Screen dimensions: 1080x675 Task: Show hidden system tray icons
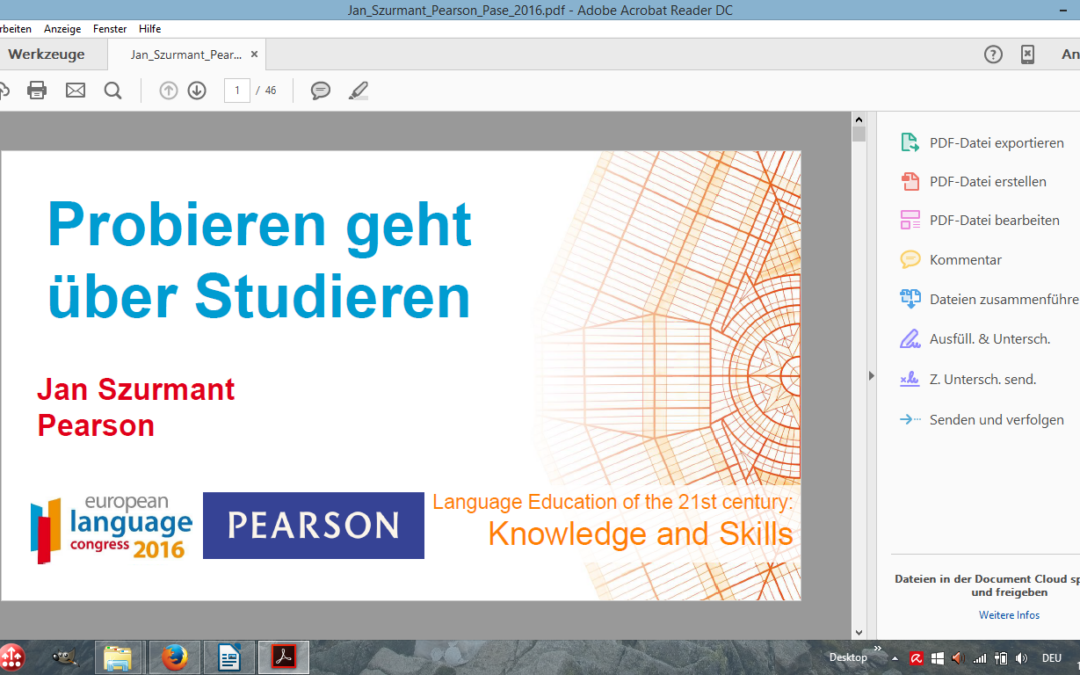click(x=895, y=658)
